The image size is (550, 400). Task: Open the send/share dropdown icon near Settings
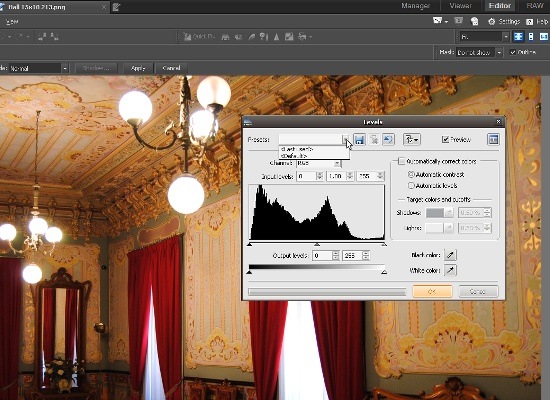(x=440, y=21)
